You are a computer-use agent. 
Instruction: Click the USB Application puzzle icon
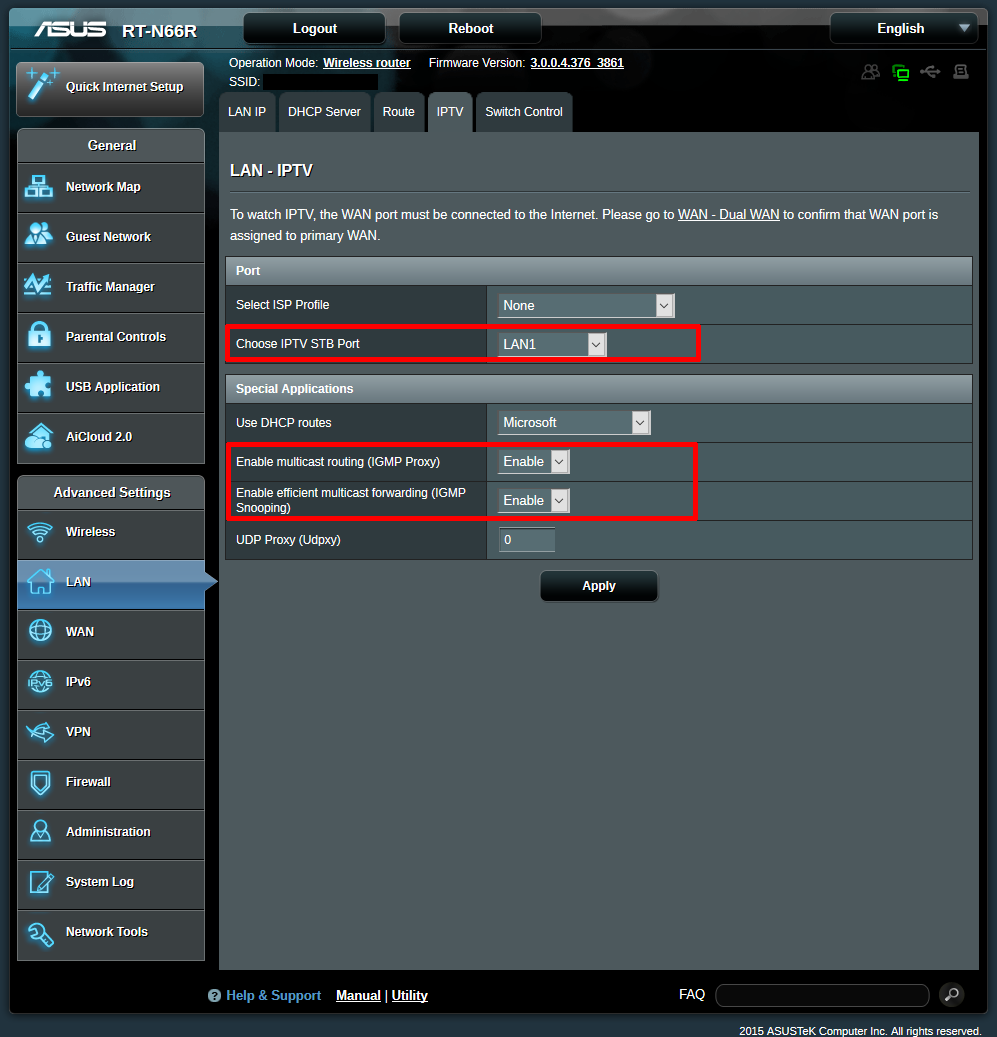[39, 386]
